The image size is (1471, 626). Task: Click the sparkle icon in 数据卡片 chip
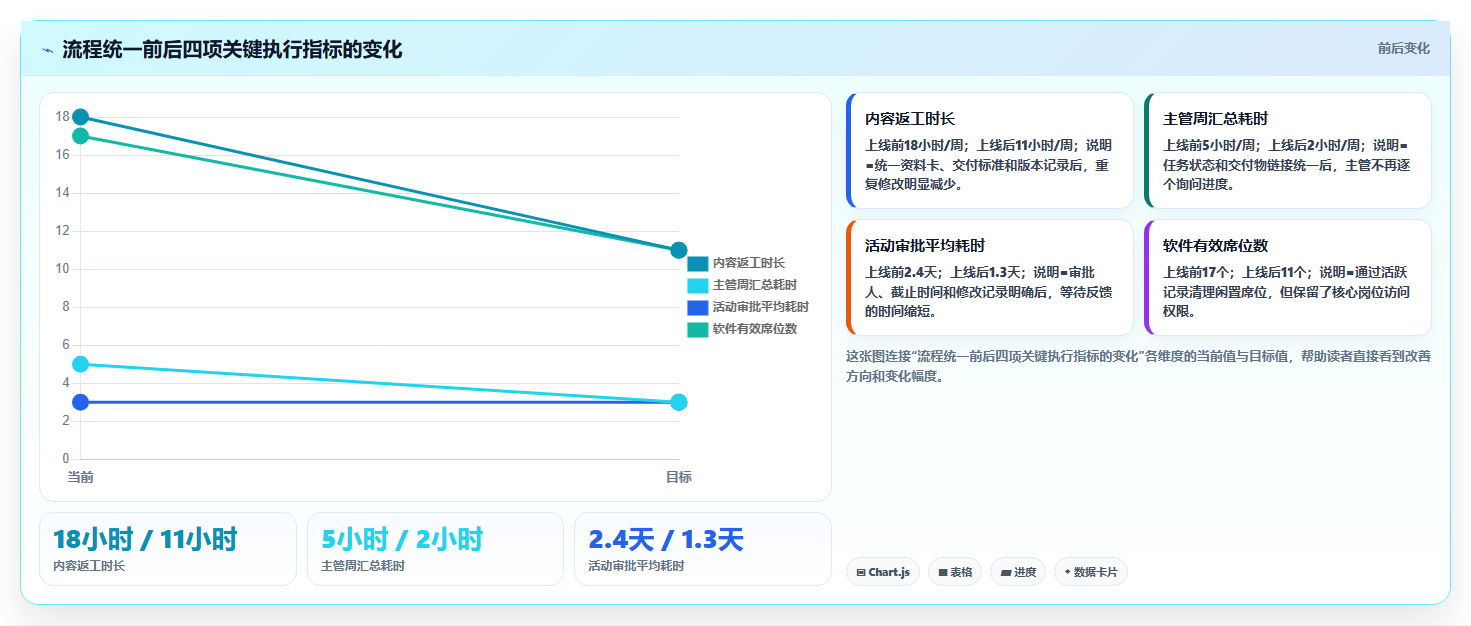(1067, 572)
